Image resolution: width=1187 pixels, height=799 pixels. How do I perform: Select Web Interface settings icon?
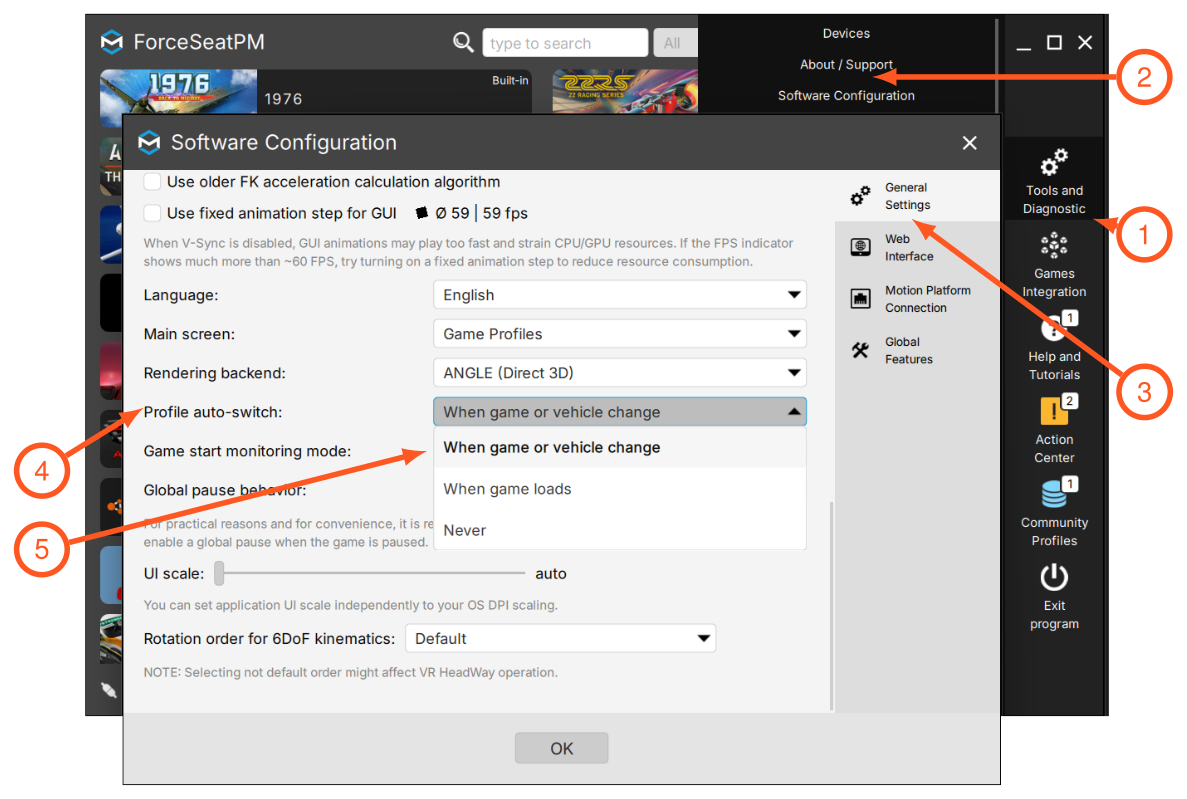click(x=861, y=248)
